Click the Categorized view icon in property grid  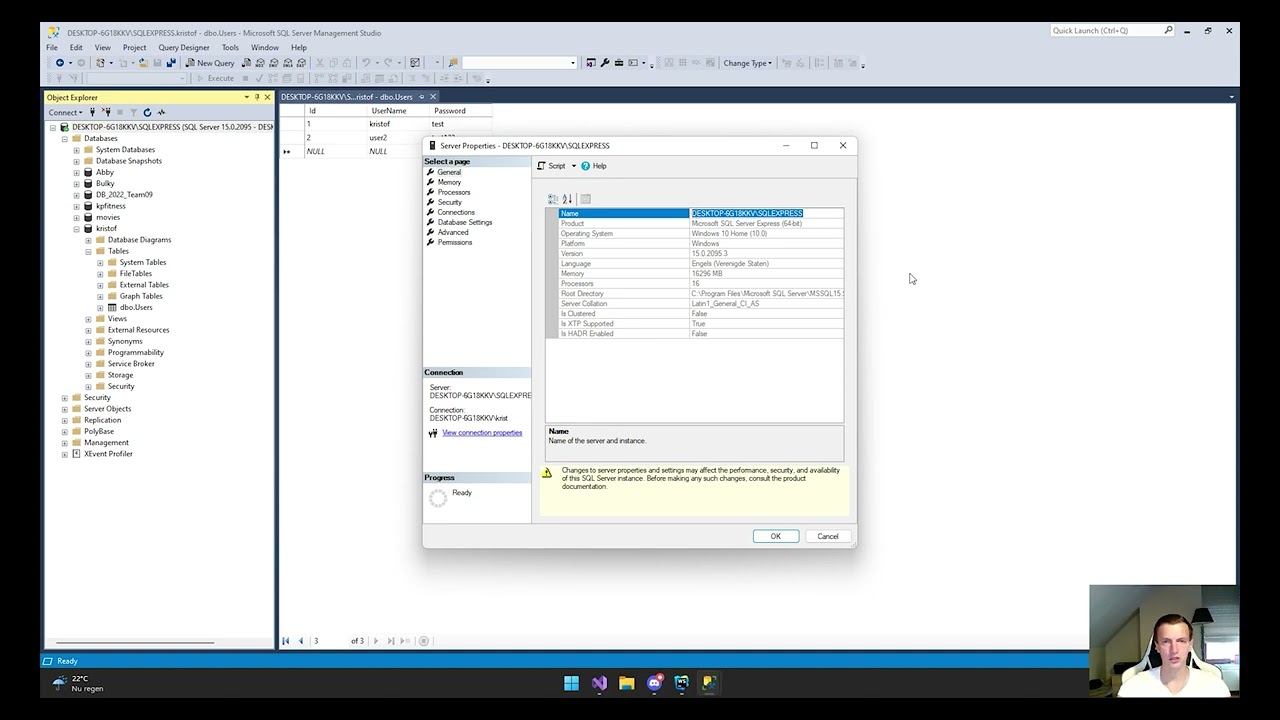tap(553, 199)
